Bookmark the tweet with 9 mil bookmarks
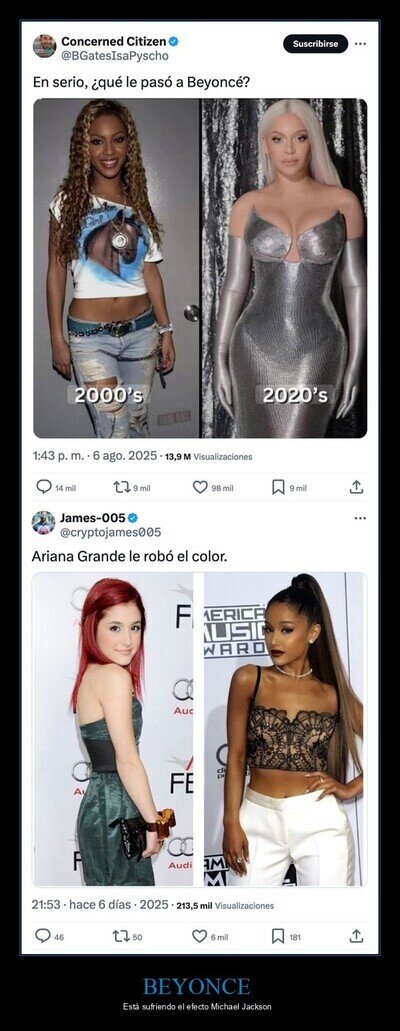Viewport: 400px width, 1031px height. [x=278, y=487]
